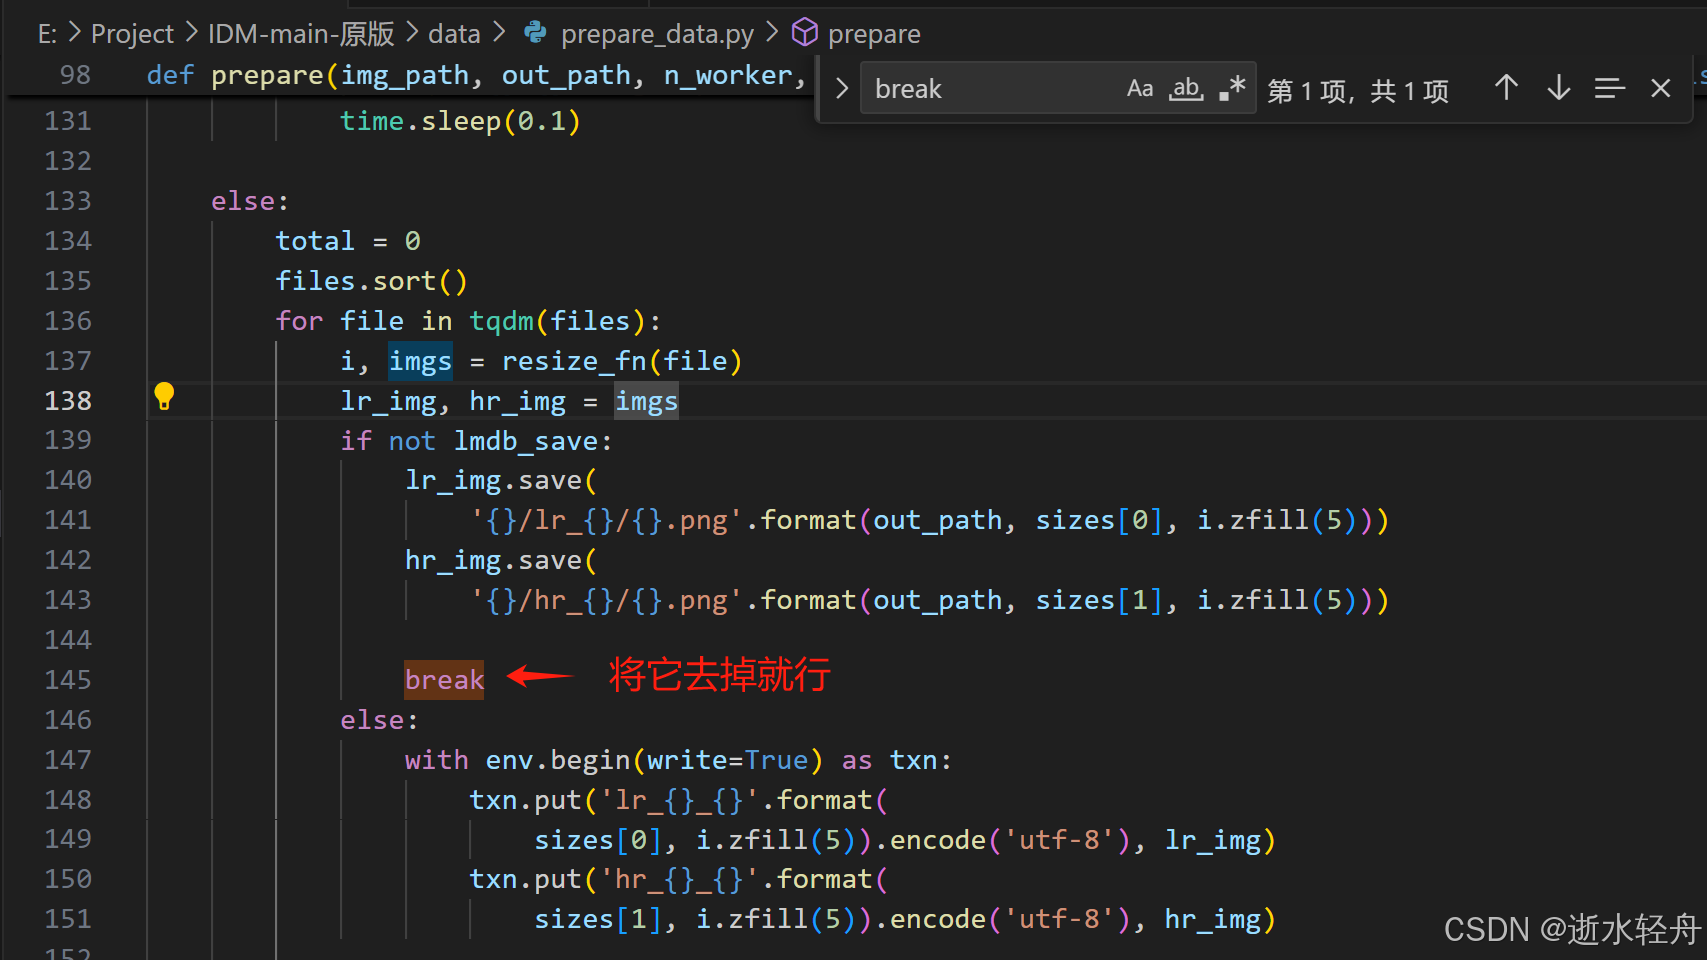This screenshot has width=1707, height=960.
Task: Click 'files.sort()' on line 135
Action: click(x=371, y=281)
